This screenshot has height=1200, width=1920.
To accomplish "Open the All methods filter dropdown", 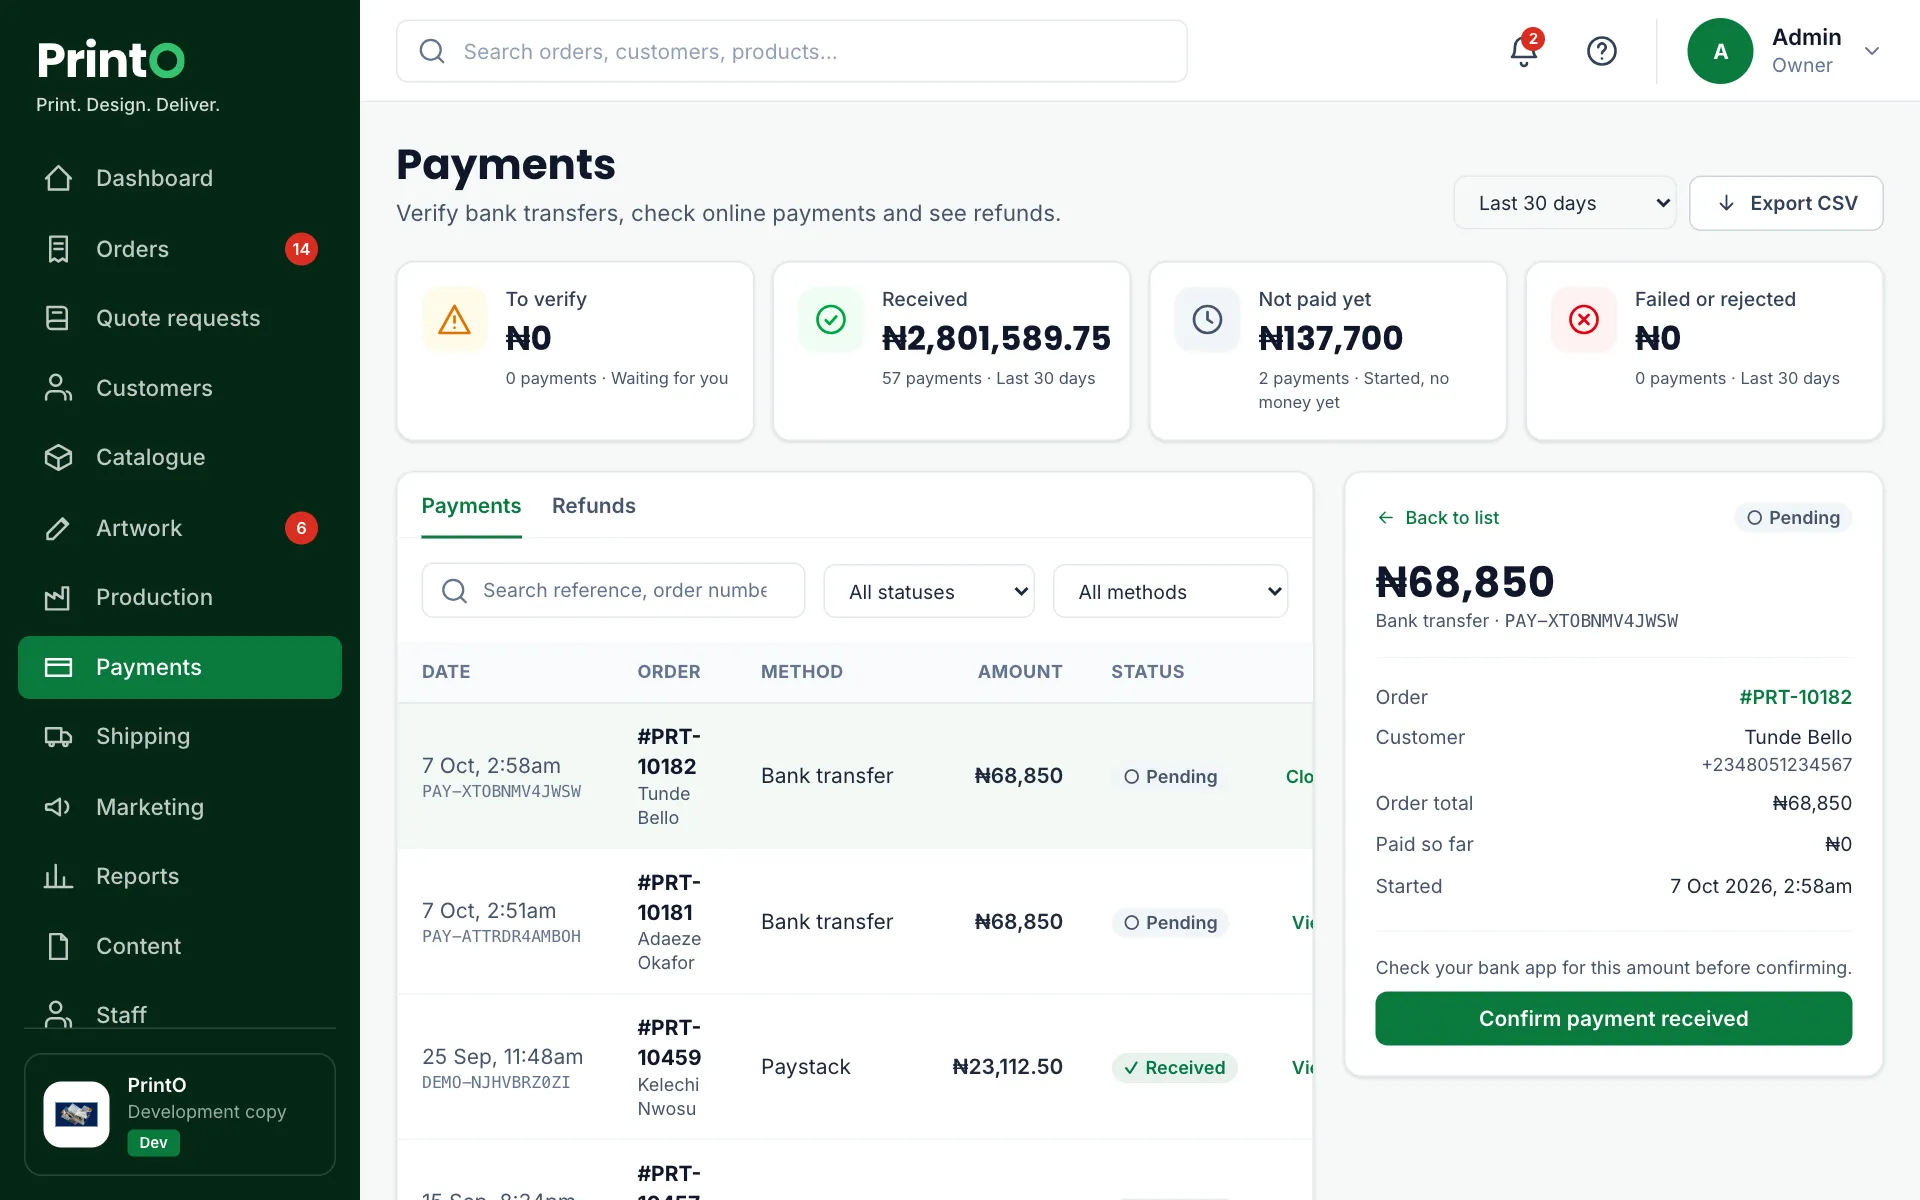I will 1170,591.
